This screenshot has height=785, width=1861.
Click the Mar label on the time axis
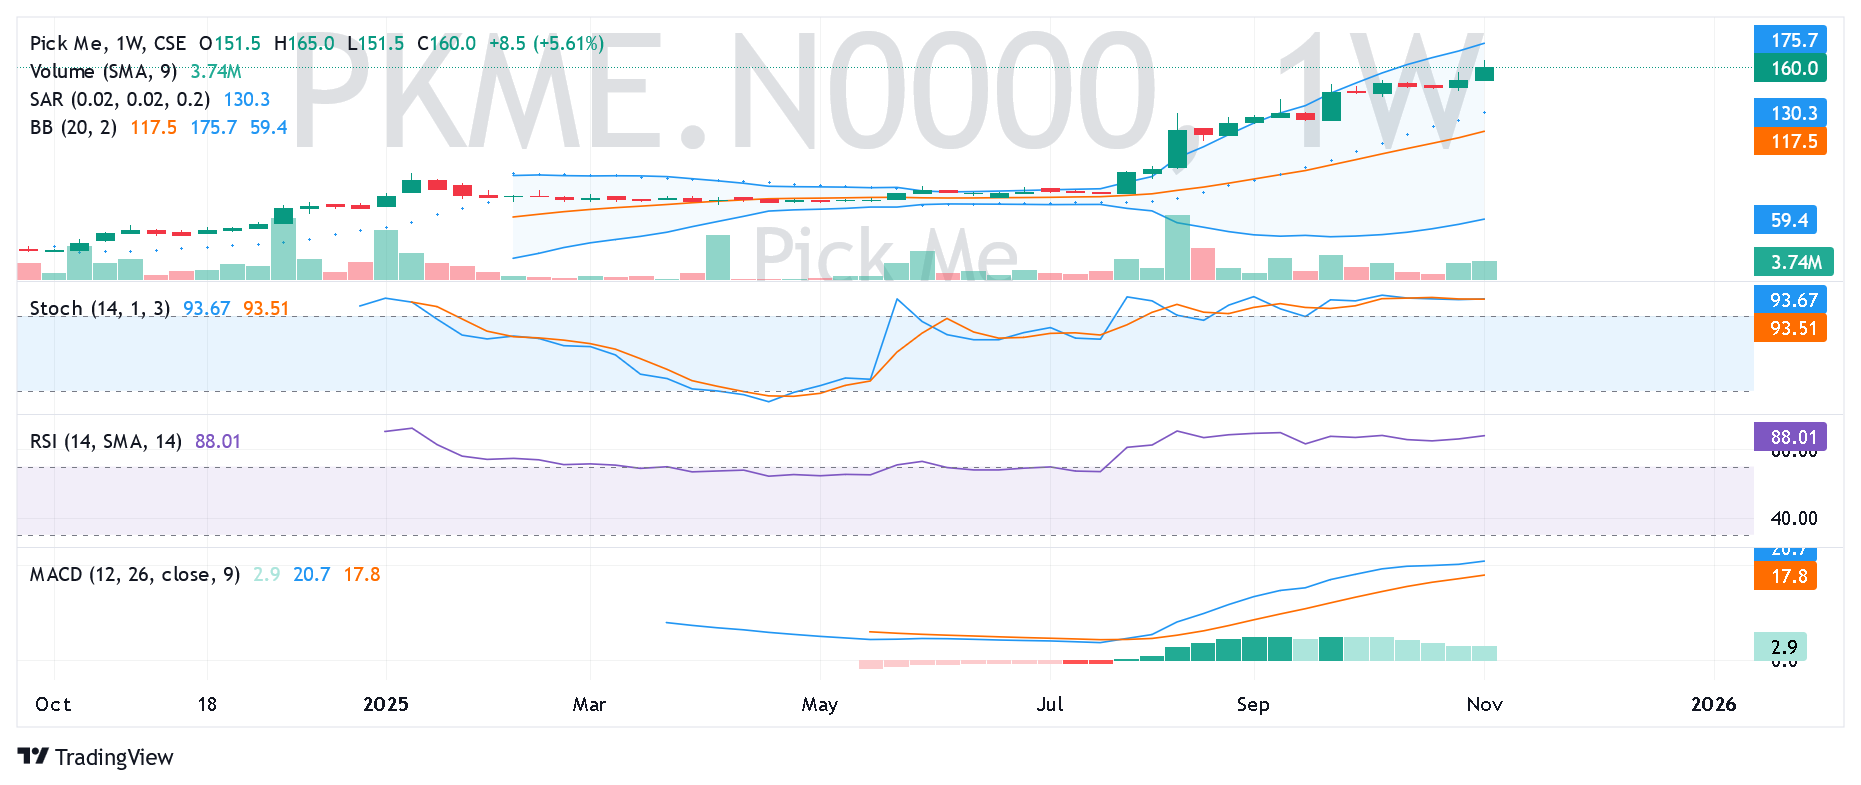point(589,704)
